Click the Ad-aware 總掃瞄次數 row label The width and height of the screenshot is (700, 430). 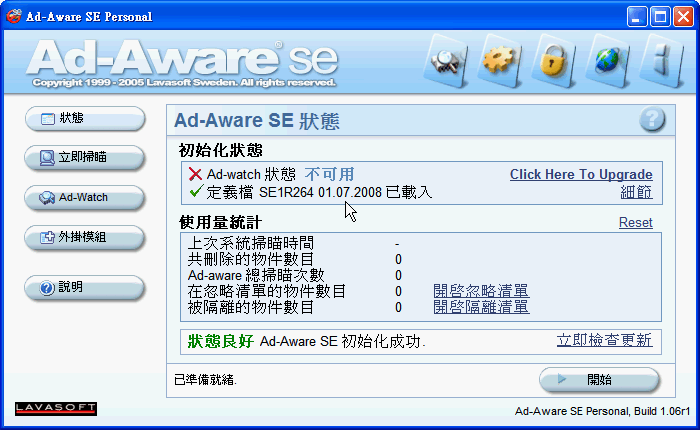pyautogui.click(x=256, y=276)
